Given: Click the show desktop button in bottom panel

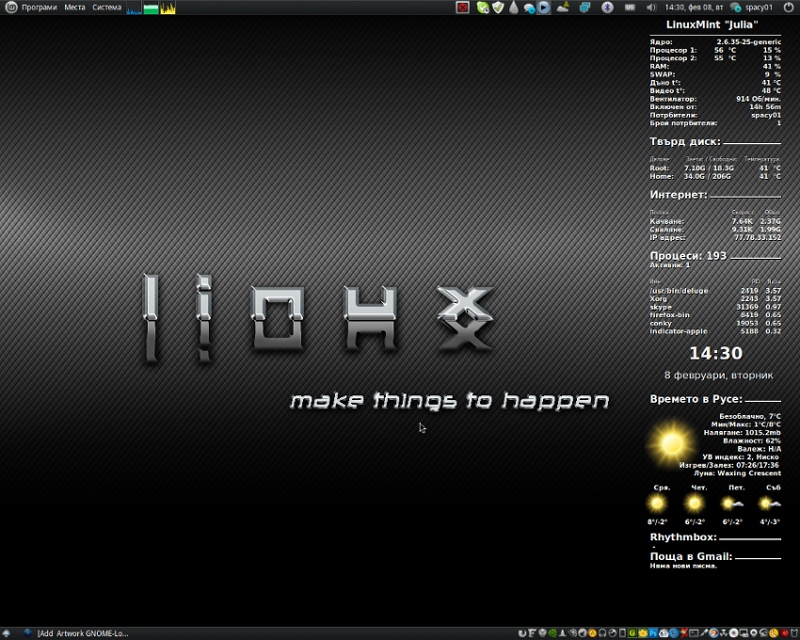Looking at the screenshot, I should tap(7, 633).
